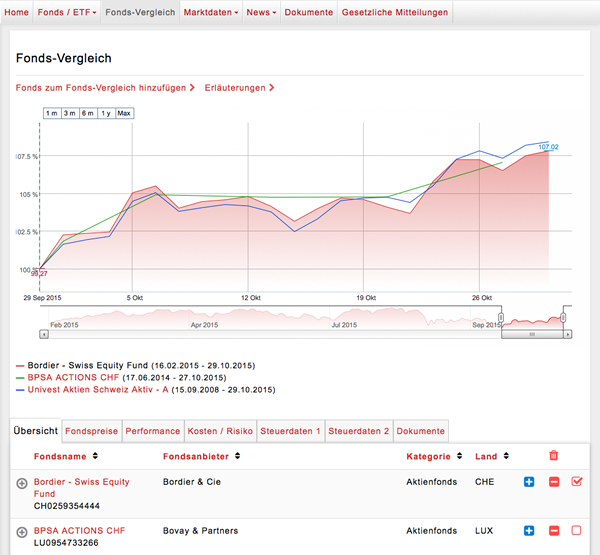Viewport: 600px width, 555px height.
Task: Click blue plus icon in Bordier row
Action: click(529, 482)
